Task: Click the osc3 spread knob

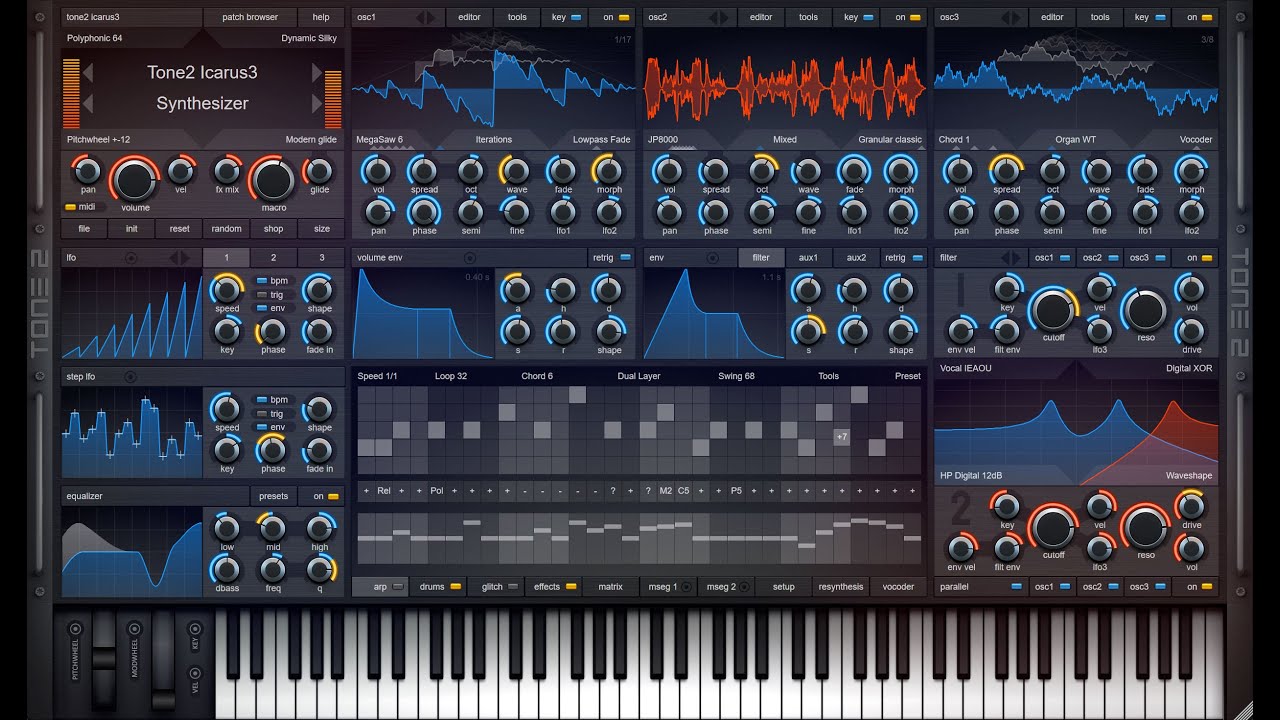Action: click(1006, 171)
